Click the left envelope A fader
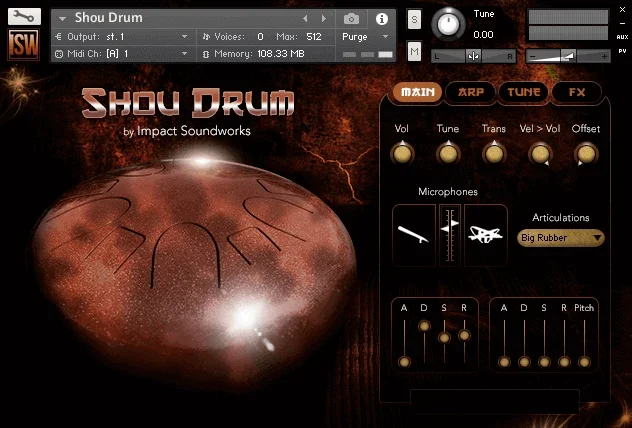Screen dimensions: 632x428 [x=404, y=362]
